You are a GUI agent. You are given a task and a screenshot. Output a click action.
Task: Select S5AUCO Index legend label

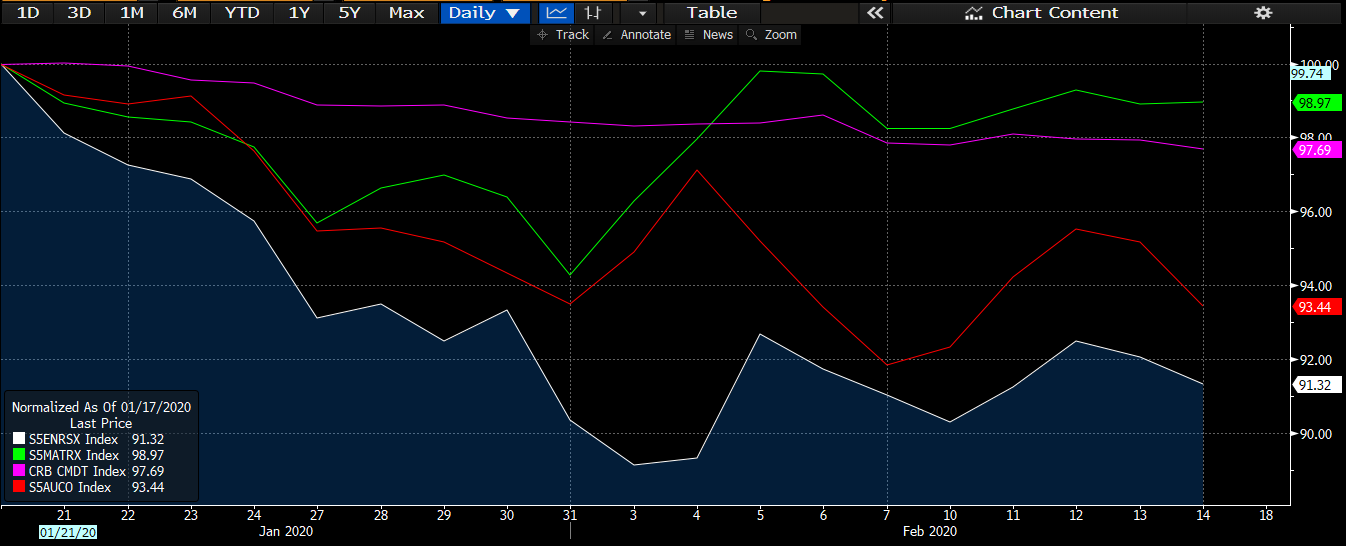pyautogui.click(x=70, y=487)
